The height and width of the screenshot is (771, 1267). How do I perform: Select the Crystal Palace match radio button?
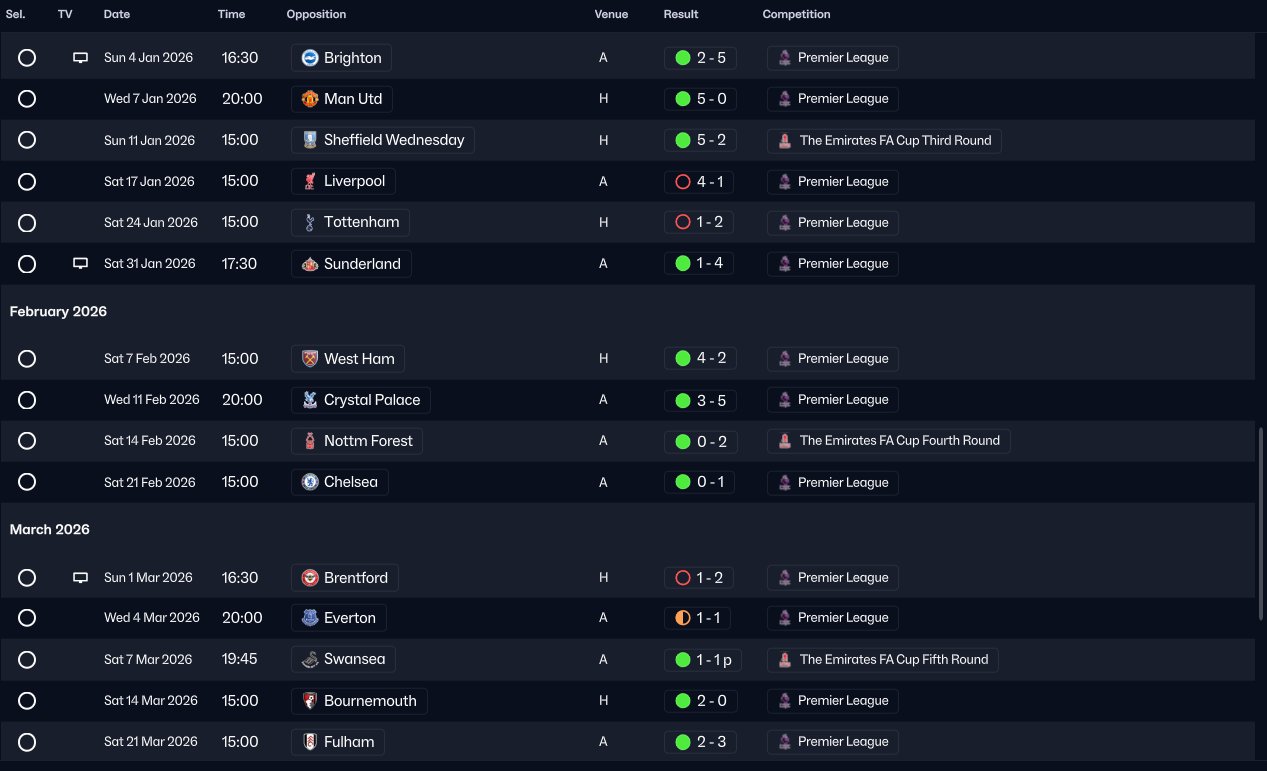27,400
